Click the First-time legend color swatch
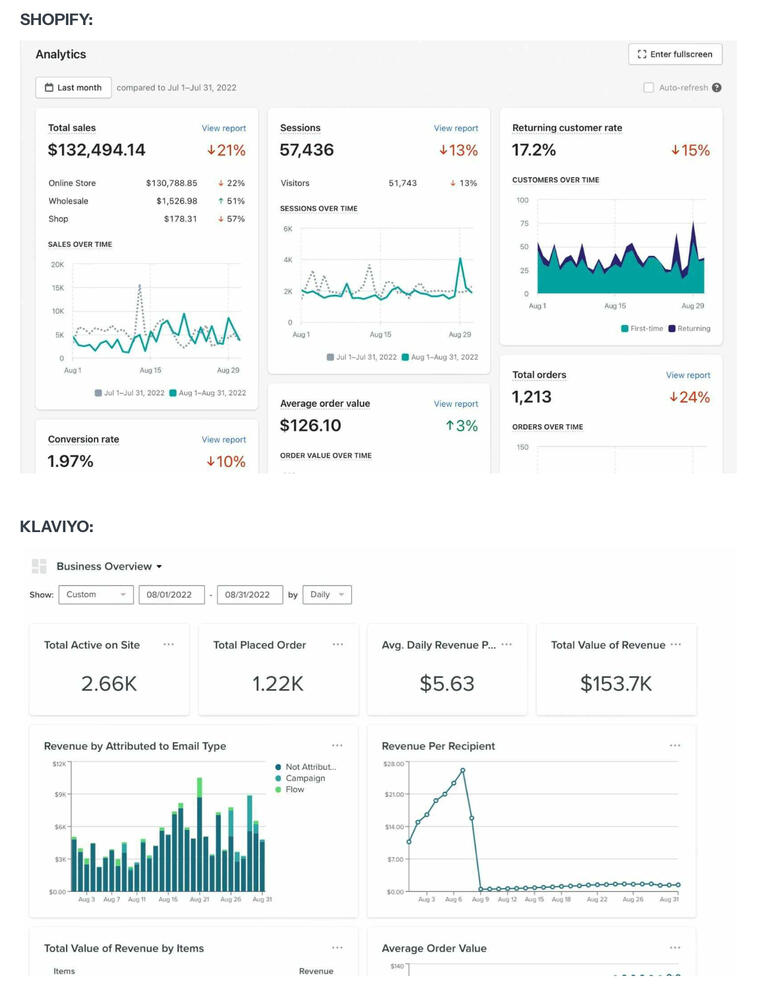758x1005 pixels. pyautogui.click(x=625, y=329)
